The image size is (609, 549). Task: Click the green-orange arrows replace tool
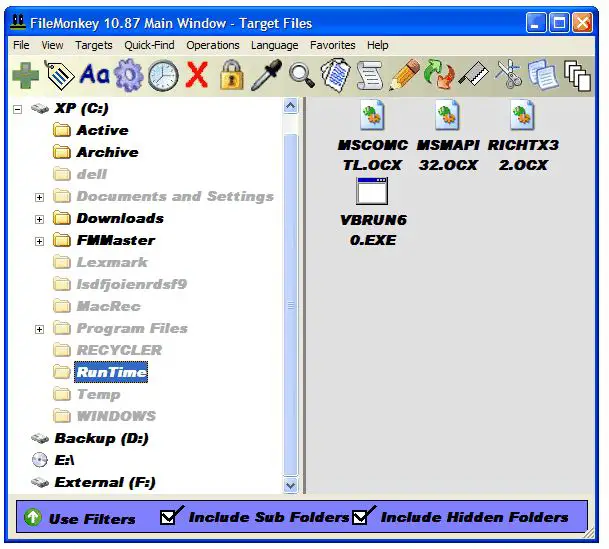(439, 75)
